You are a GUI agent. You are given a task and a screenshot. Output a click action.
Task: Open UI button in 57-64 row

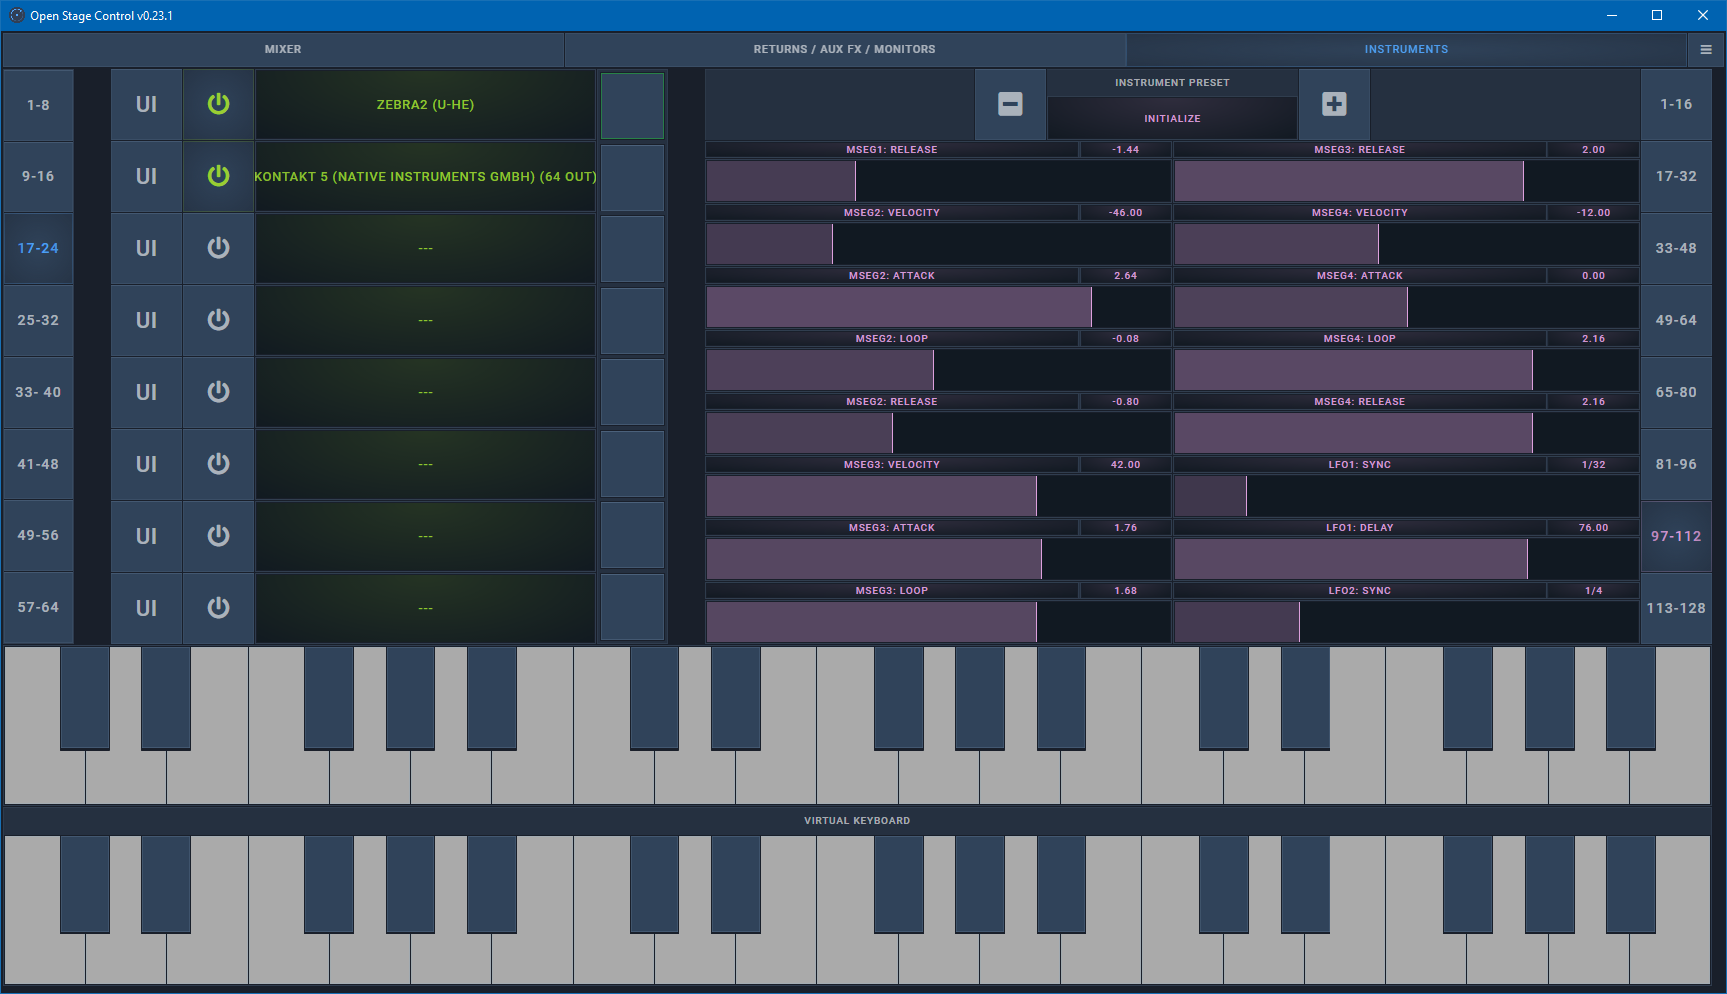pos(146,608)
